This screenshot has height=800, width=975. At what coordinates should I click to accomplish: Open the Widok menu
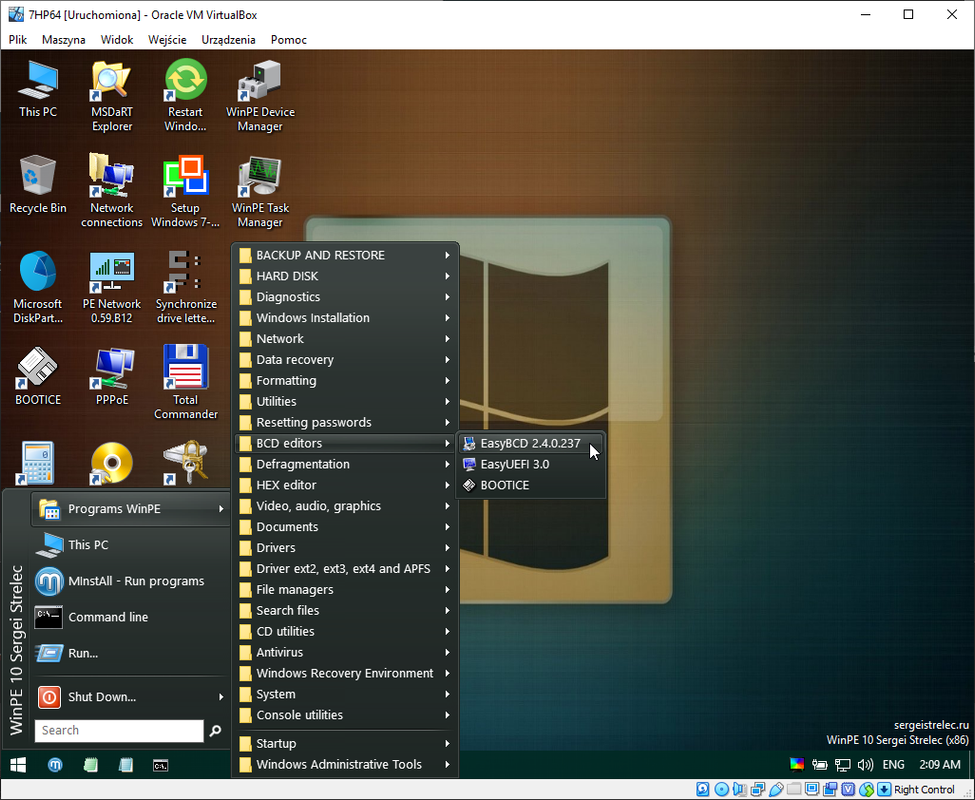tap(117, 39)
